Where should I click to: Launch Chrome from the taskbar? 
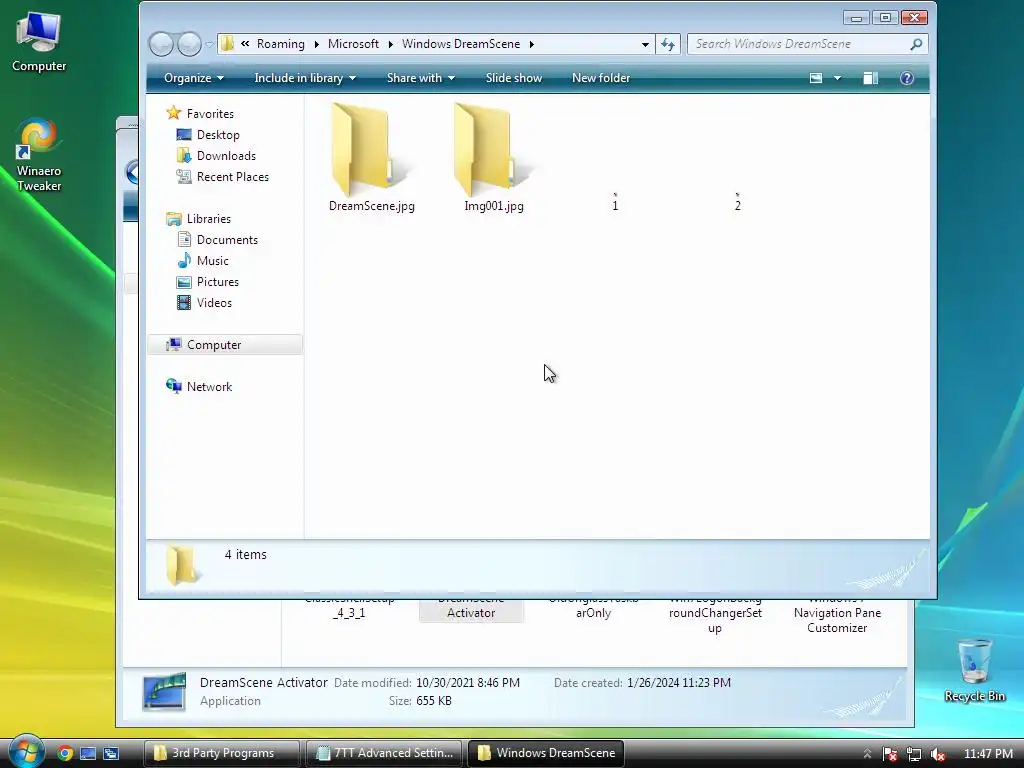coord(64,753)
